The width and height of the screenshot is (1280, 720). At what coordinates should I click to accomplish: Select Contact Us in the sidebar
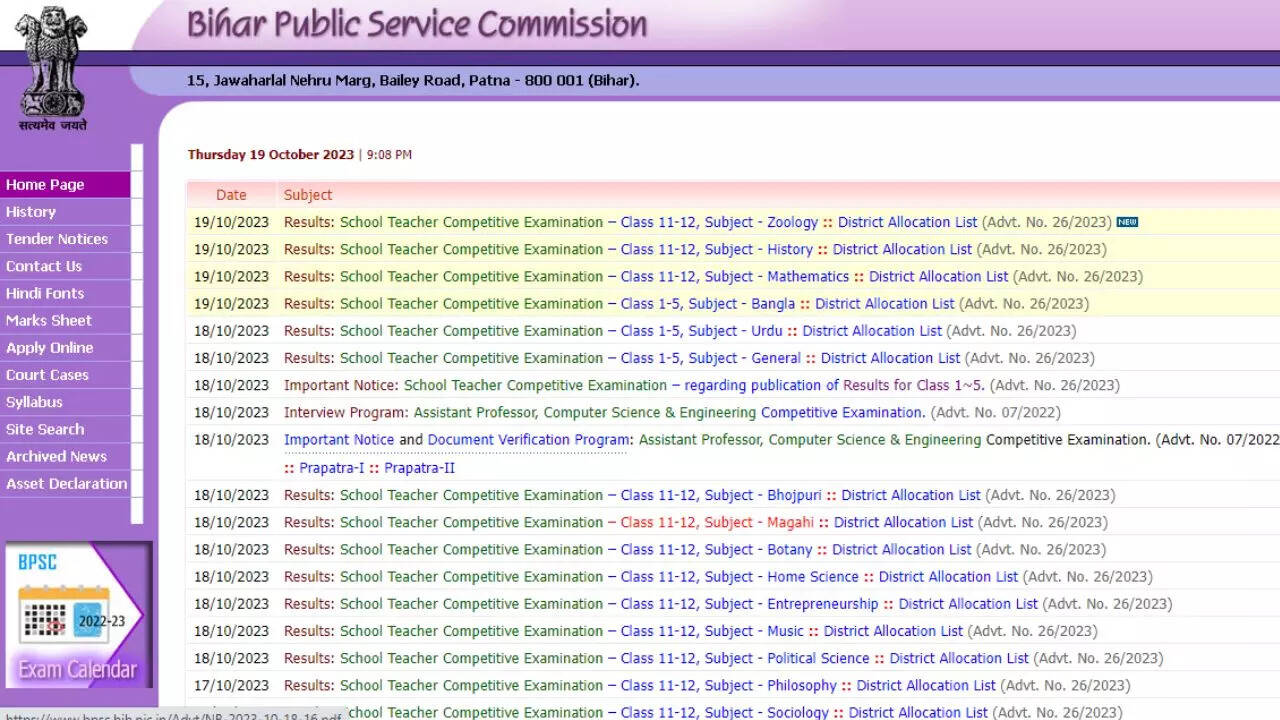click(x=44, y=266)
